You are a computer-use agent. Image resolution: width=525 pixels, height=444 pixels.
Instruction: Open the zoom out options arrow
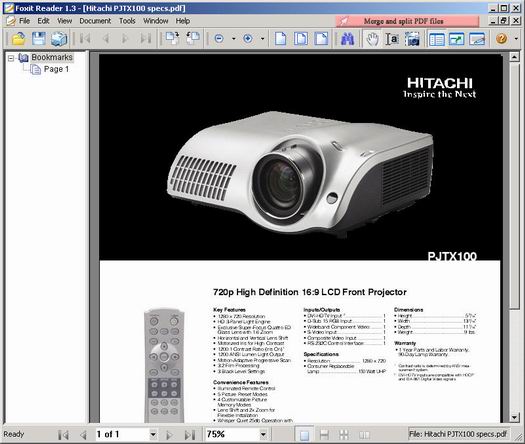click(x=233, y=39)
